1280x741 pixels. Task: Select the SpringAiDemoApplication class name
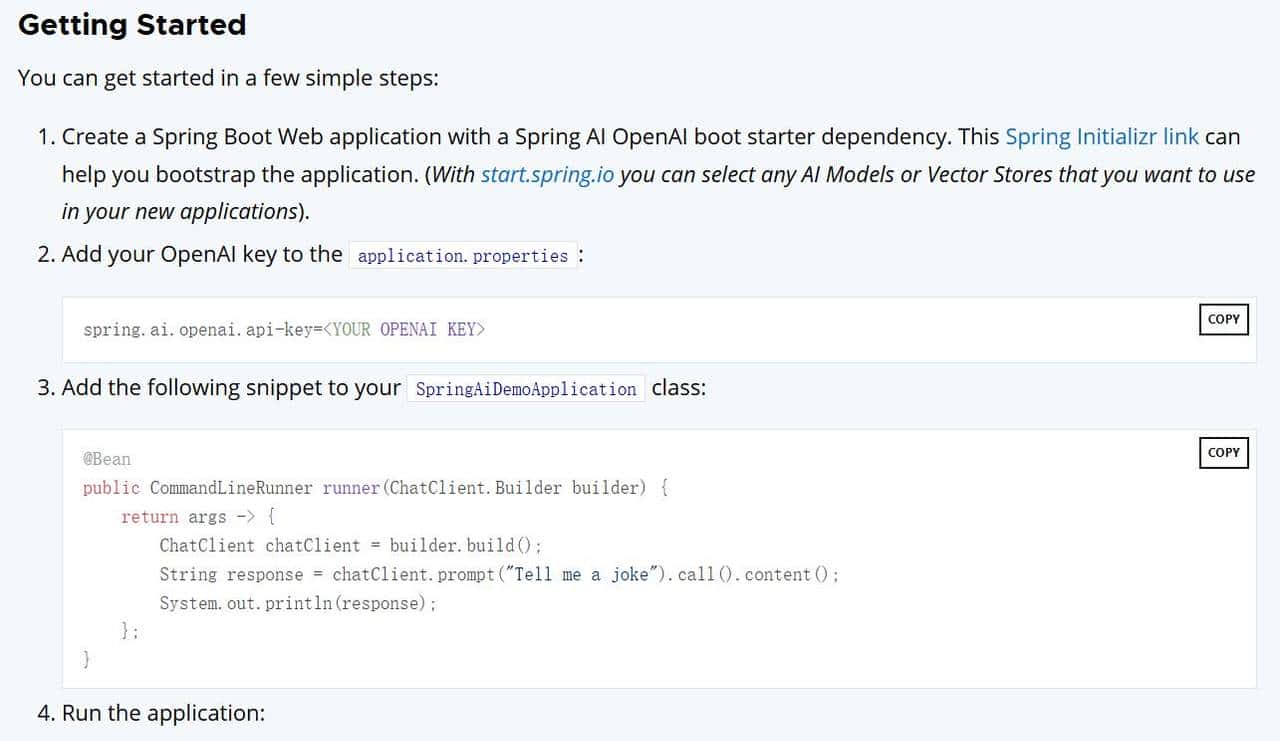tap(524, 389)
